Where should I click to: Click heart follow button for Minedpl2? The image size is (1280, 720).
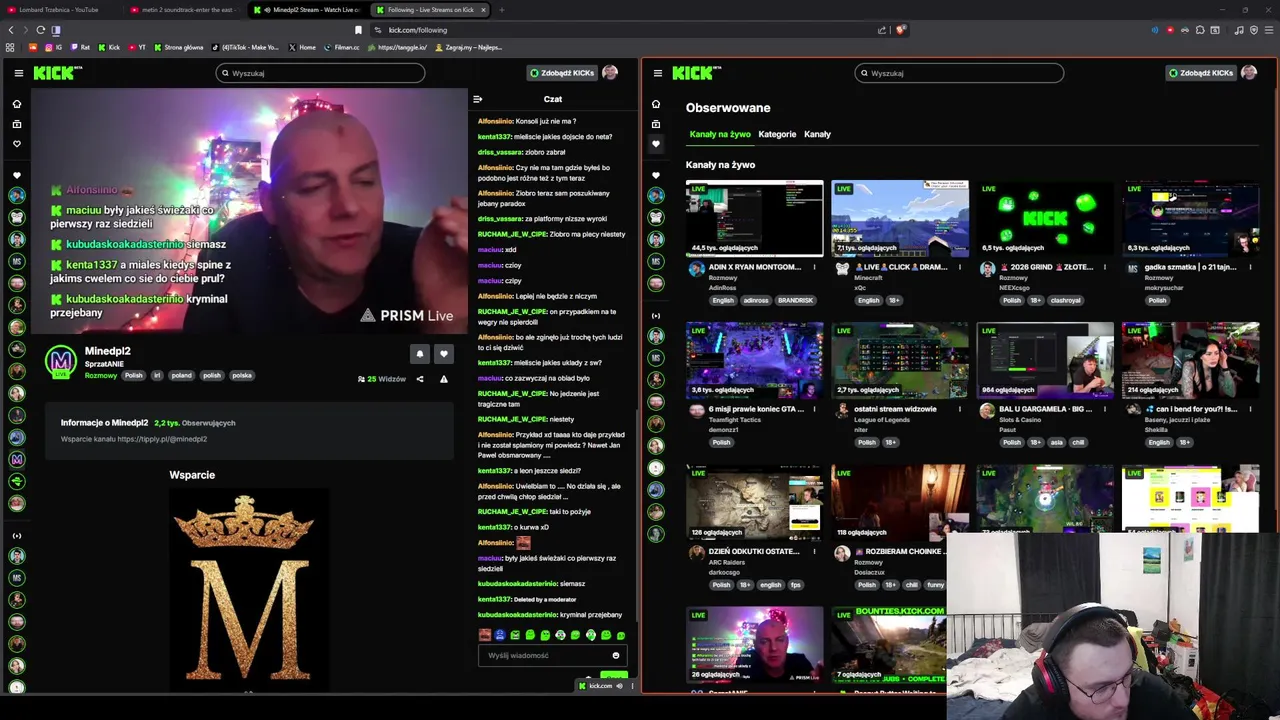coord(444,354)
